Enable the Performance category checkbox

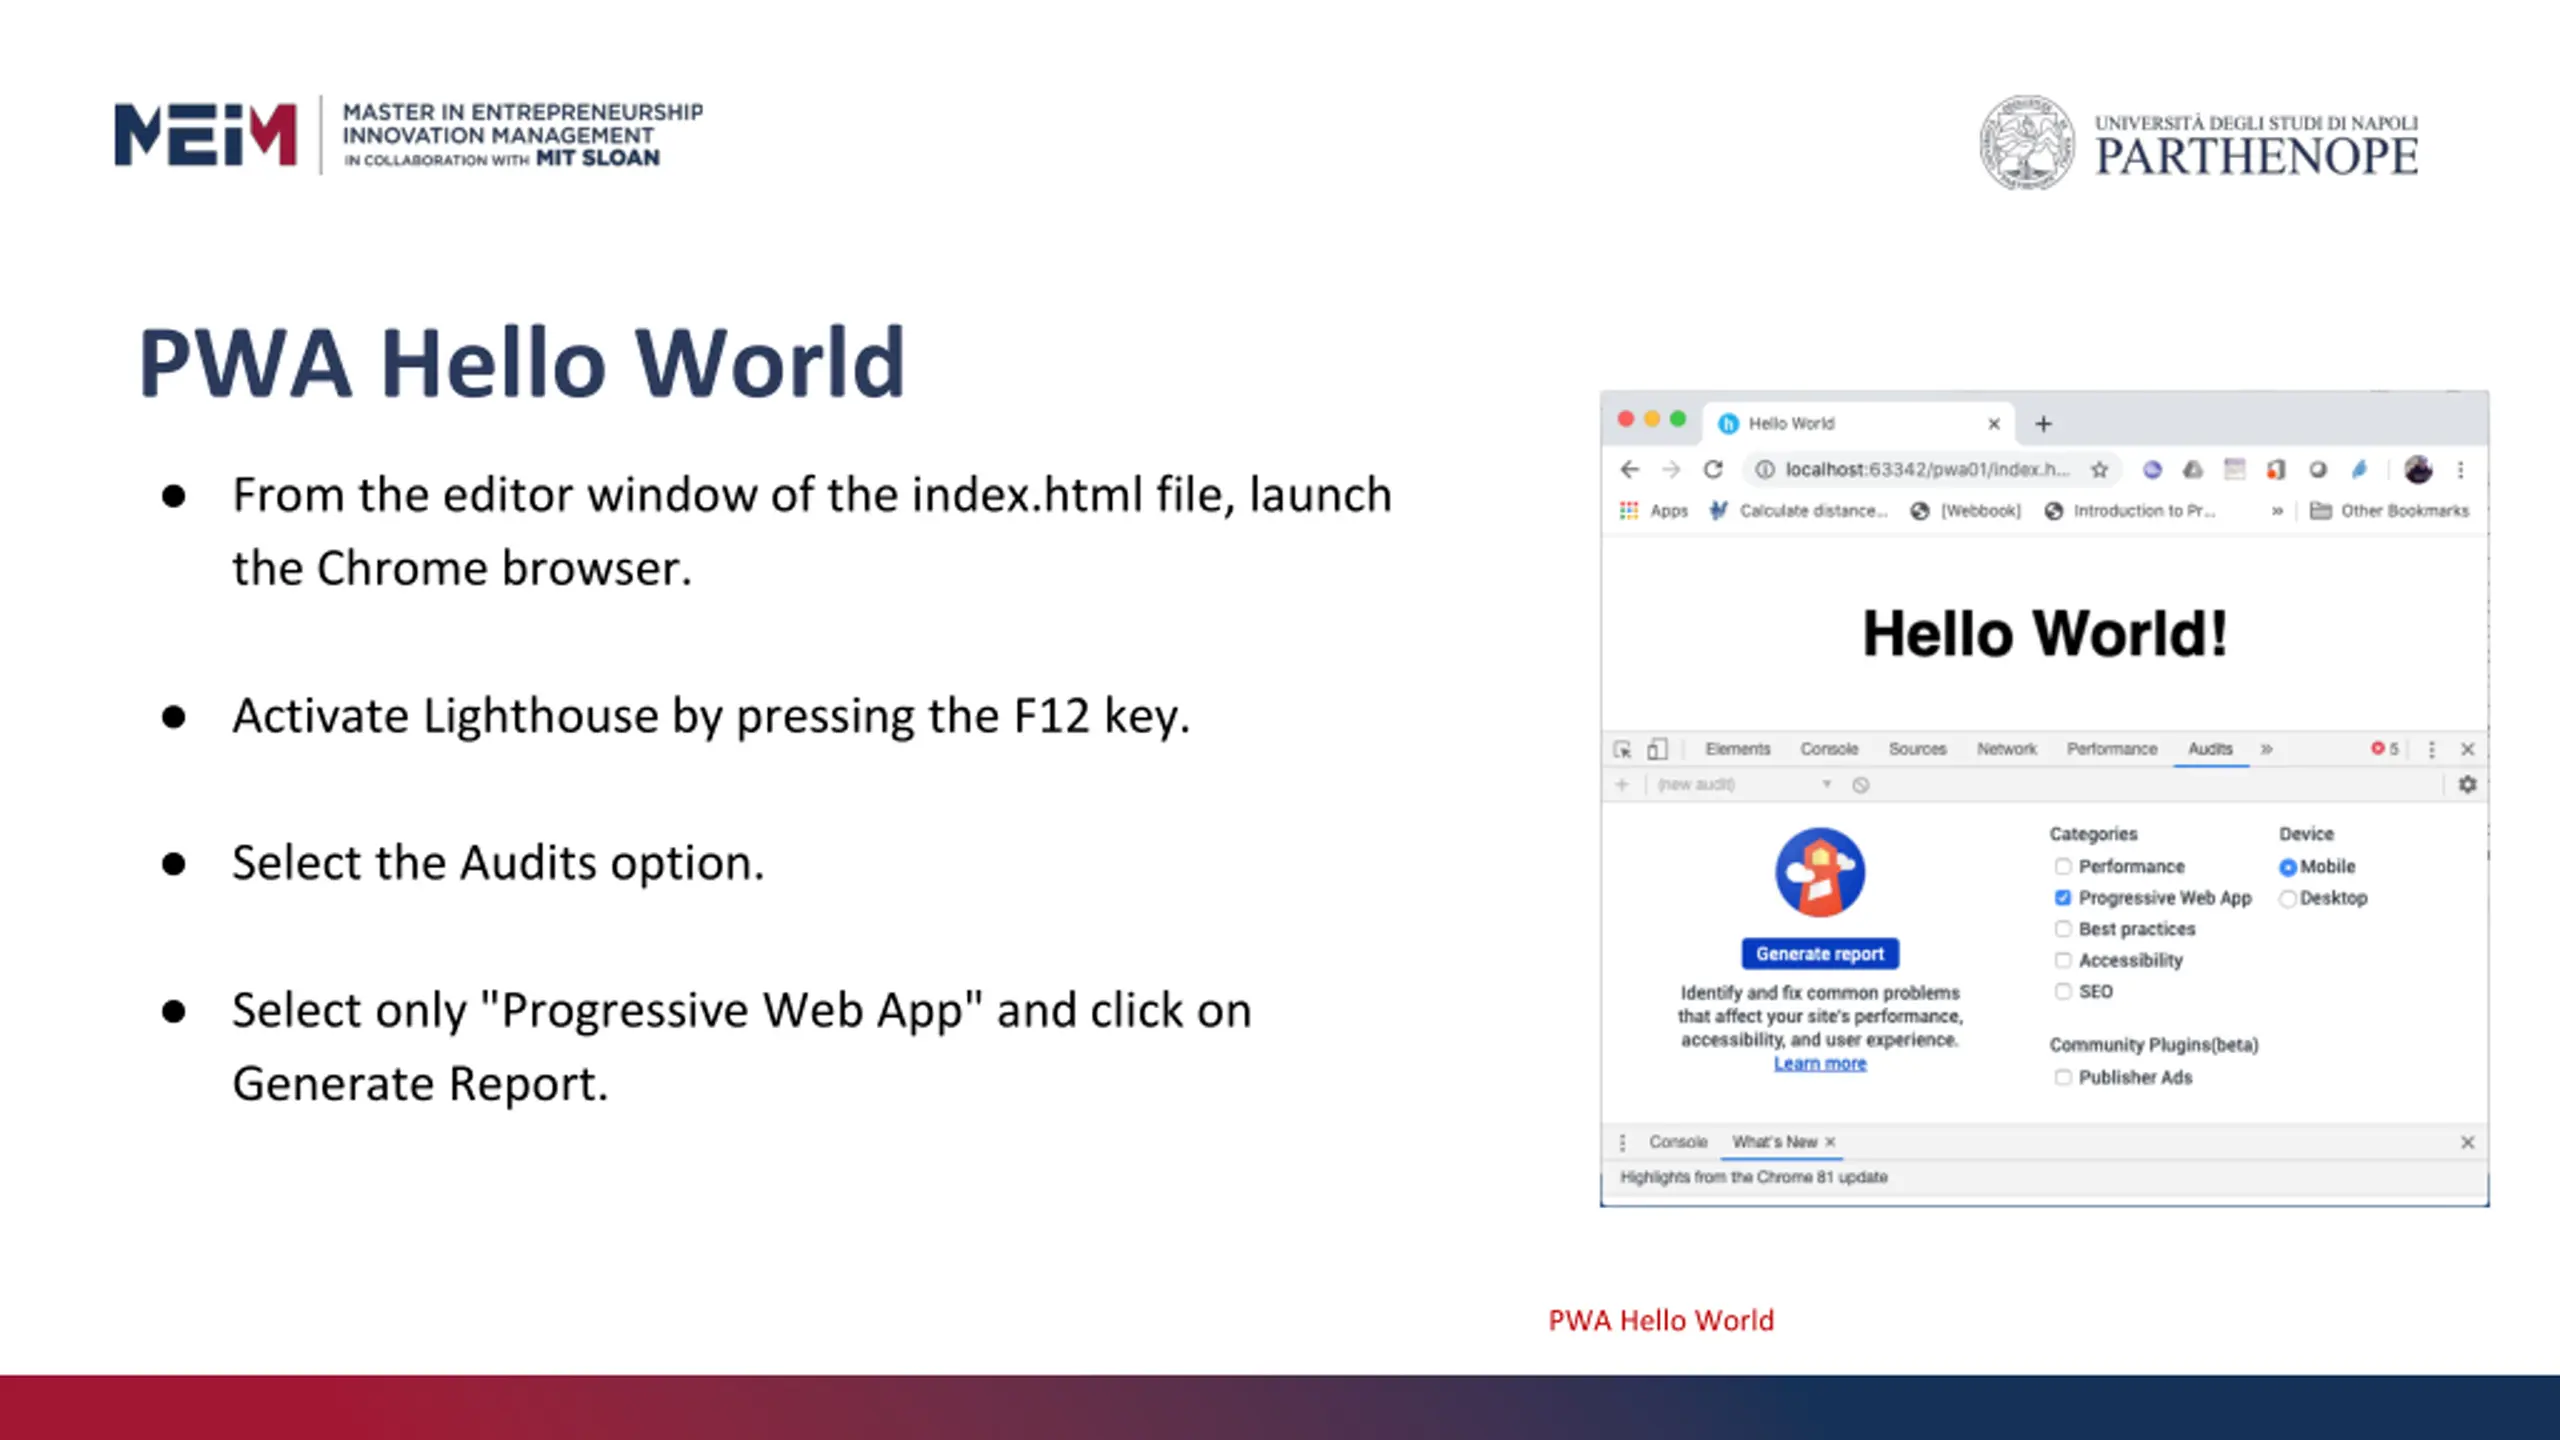tap(2062, 867)
